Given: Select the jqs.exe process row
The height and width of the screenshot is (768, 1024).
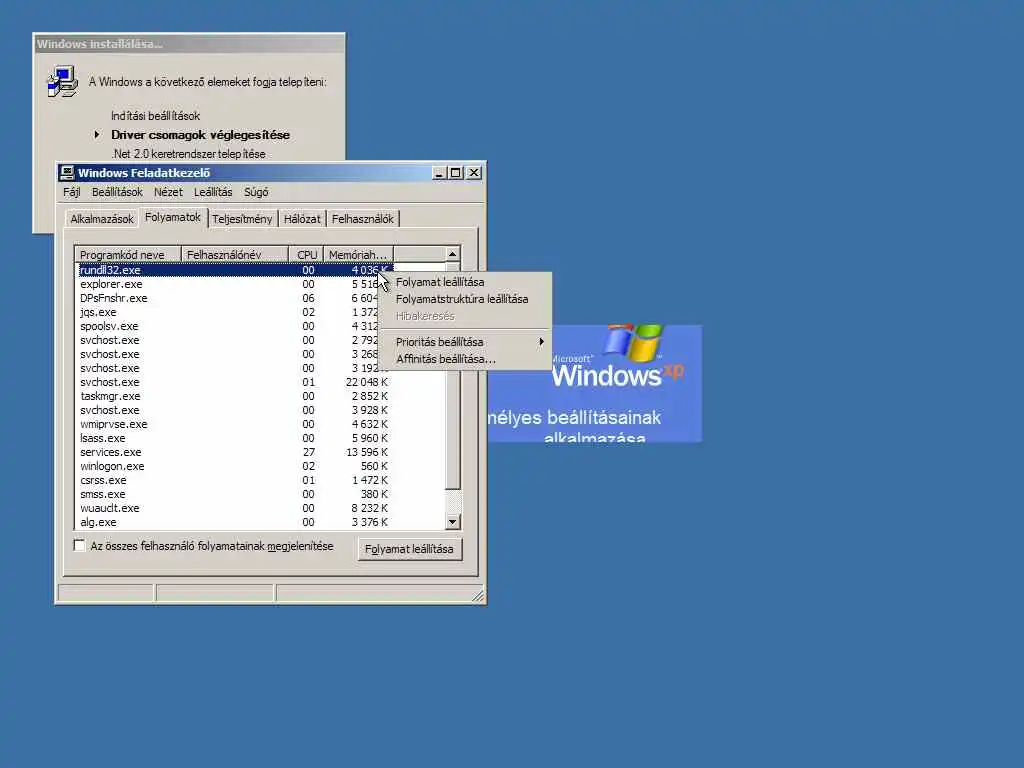Looking at the screenshot, I should coord(234,312).
